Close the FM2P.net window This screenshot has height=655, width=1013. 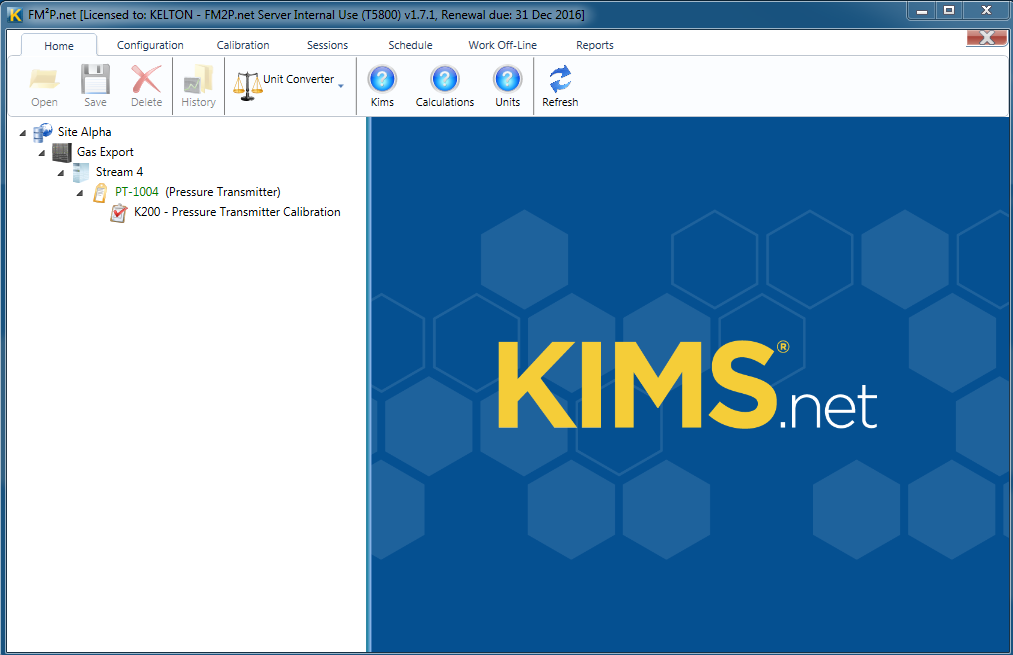coord(986,11)
